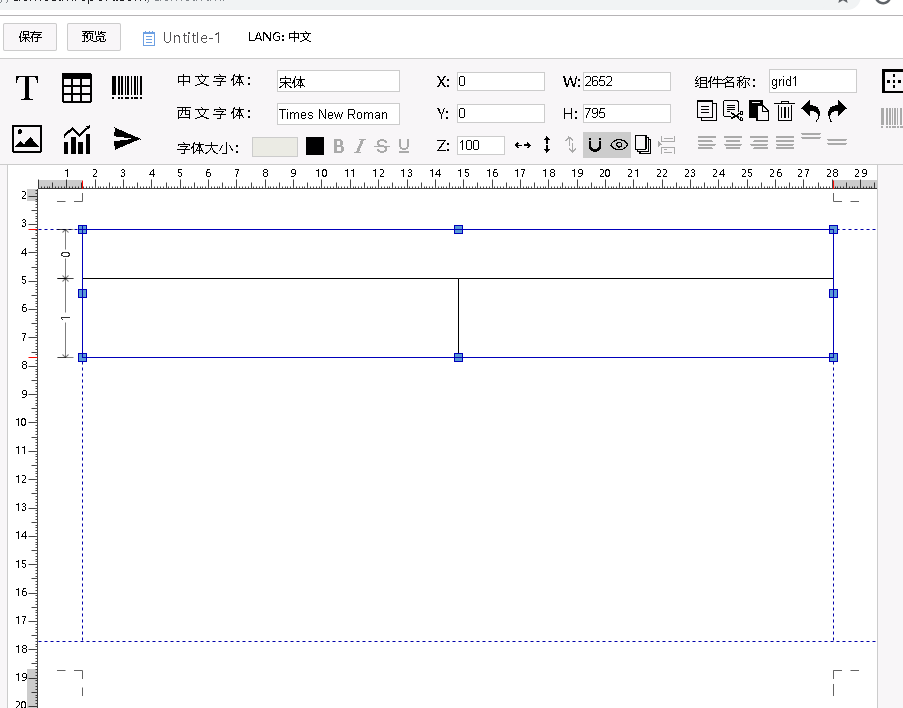Click the align text center icon
Screen dimensions: 903x708
pyautogui.click(x=733, y=142)
